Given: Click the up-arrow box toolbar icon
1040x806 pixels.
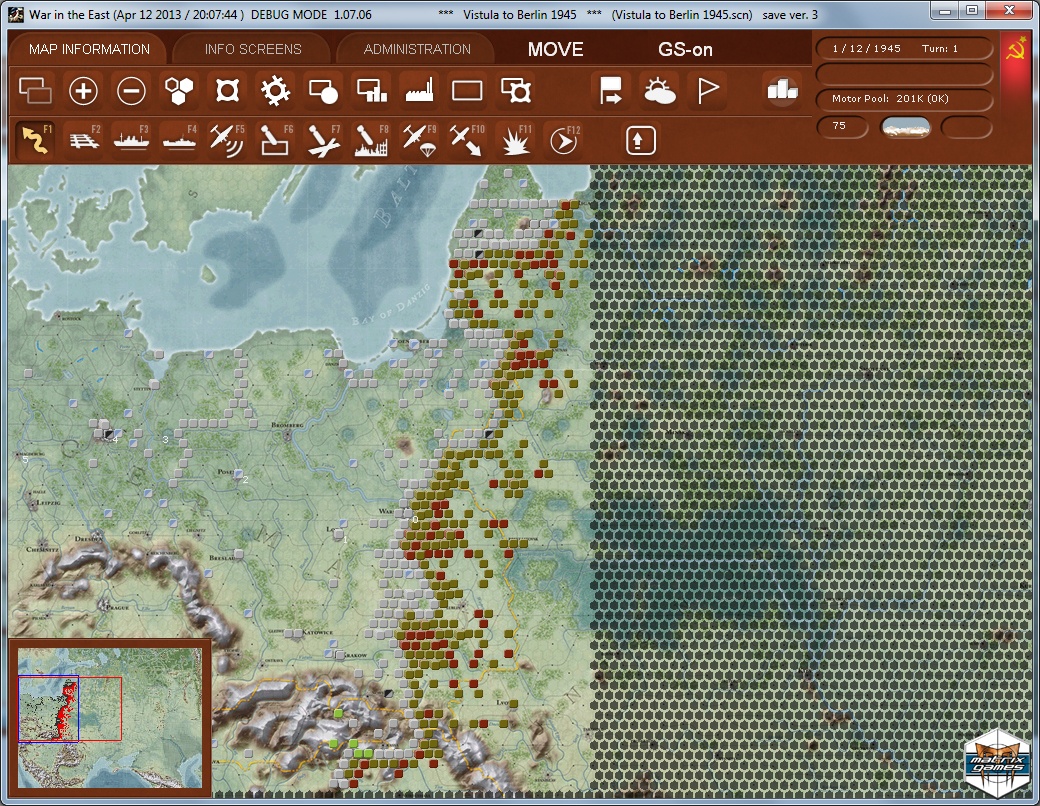Looking at the screenshot, I should click(641, 140).
